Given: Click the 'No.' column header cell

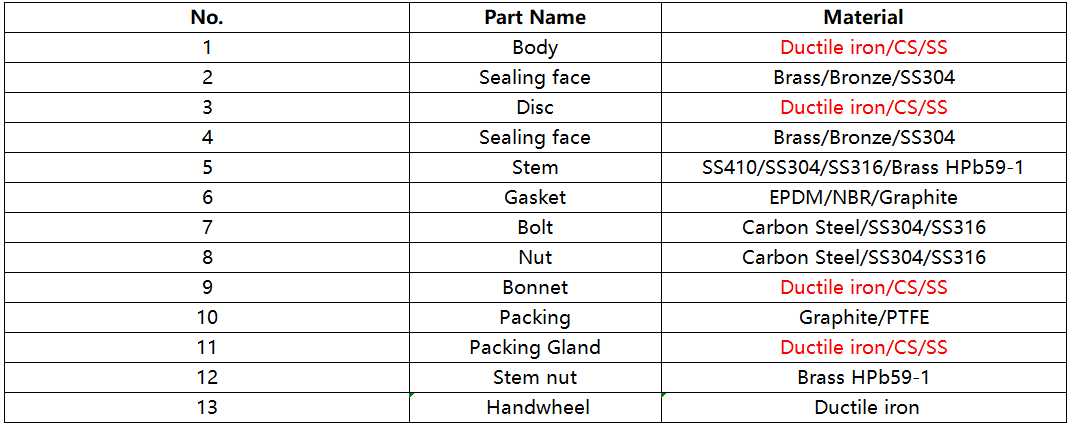Looking at the screenshot, I should point(207,17).
